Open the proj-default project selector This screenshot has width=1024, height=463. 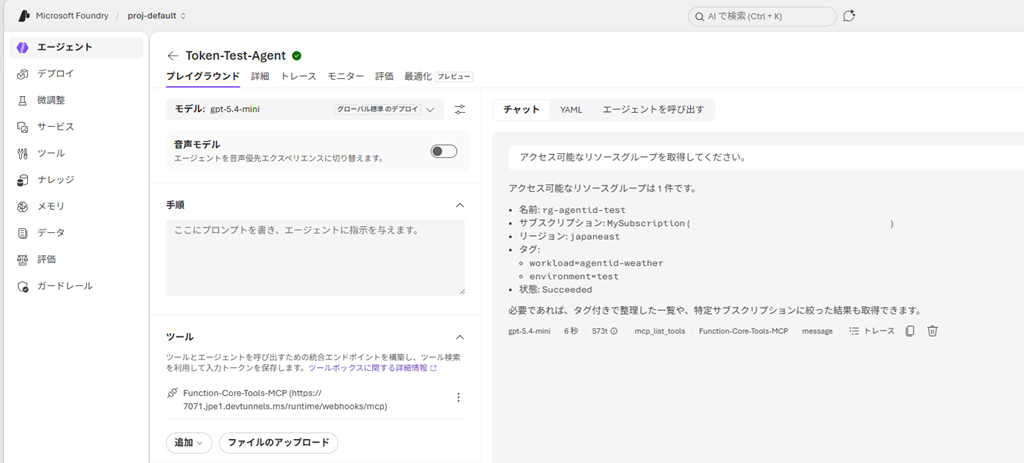pyautogui.click(x=157, y=16)
